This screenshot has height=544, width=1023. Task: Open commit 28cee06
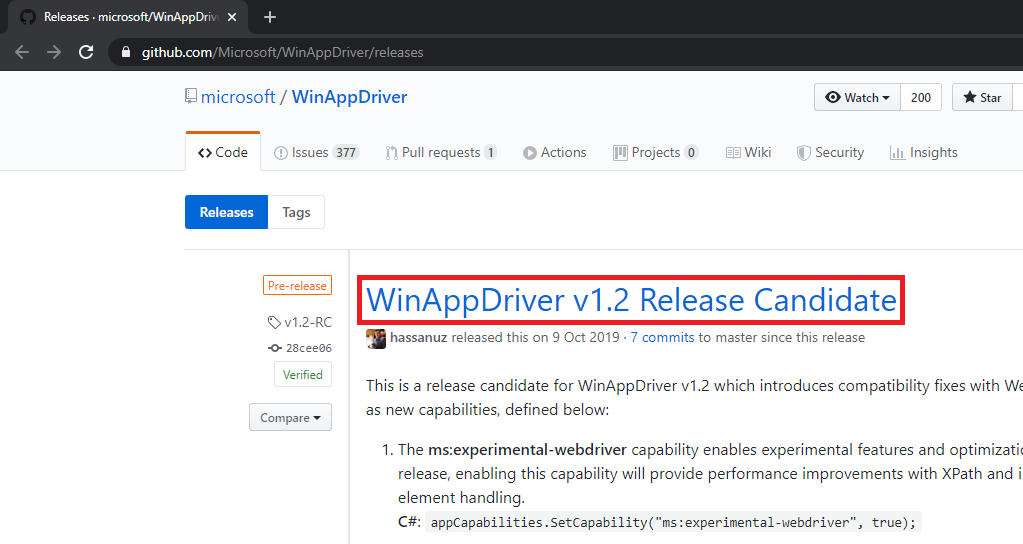[308, 348]
